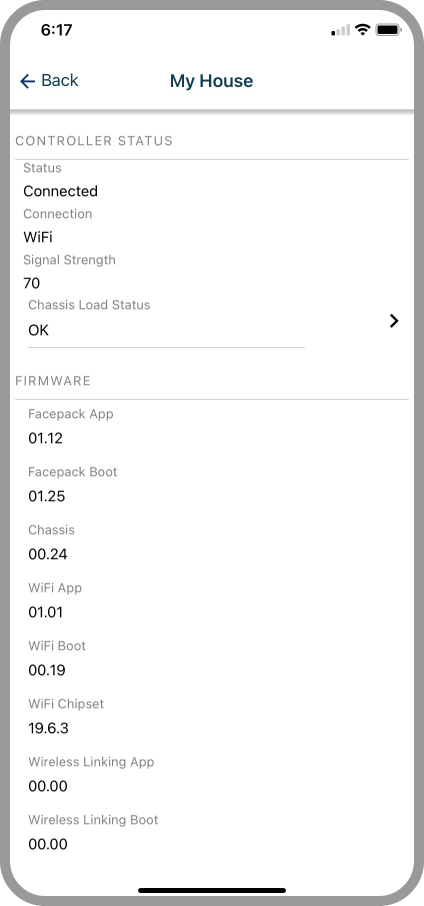Click the battery icon in status bar
Viewport: 424px width, 906px height.
click(x=388, y=29)
